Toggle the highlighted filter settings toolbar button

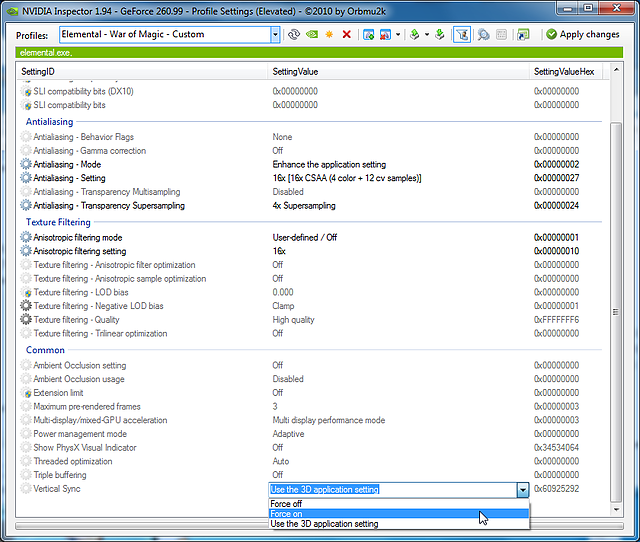(461, 34)
